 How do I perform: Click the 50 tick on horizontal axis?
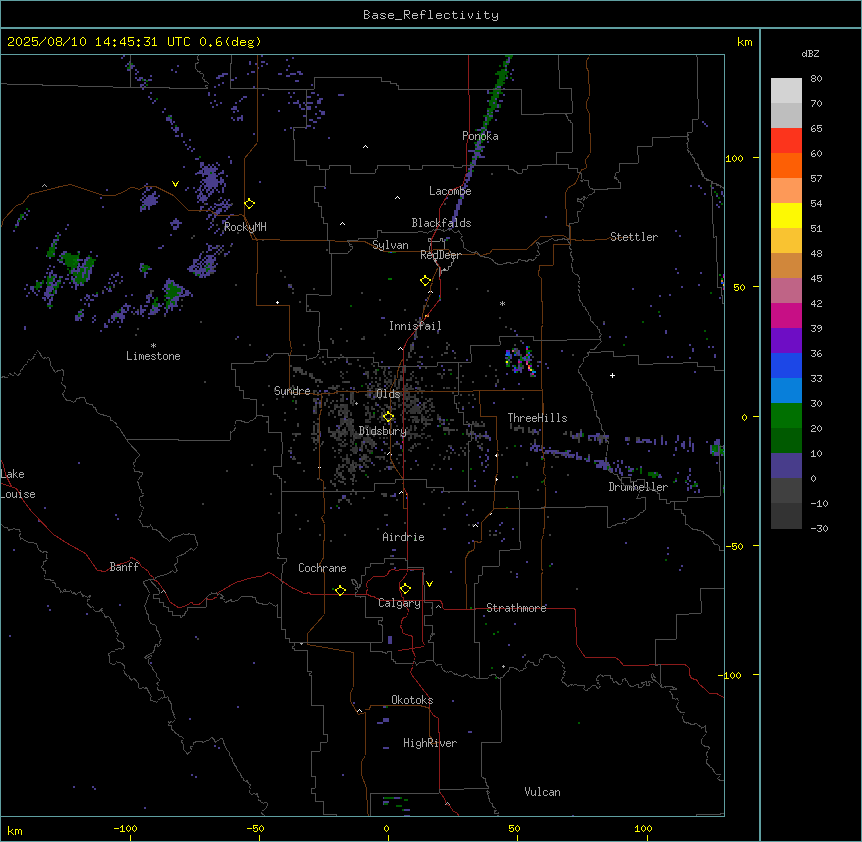click(x=514, y=829)
